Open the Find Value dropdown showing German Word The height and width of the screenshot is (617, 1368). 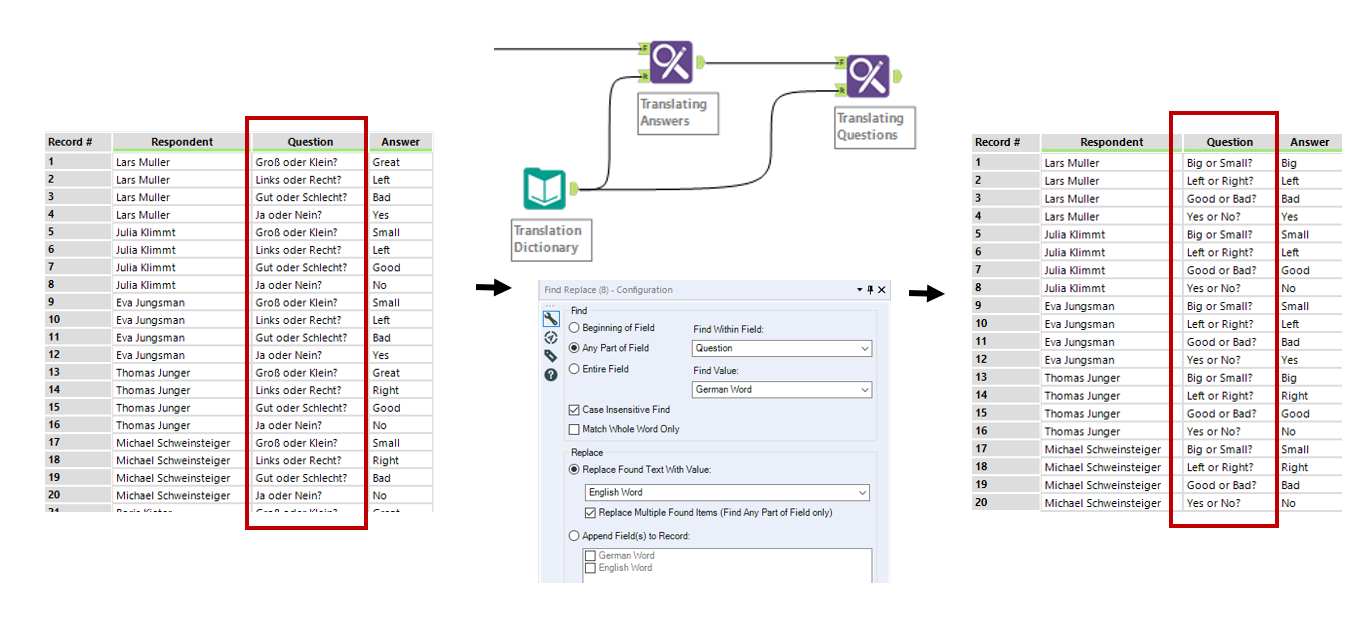pyautogui.click(x=781, y=389)
